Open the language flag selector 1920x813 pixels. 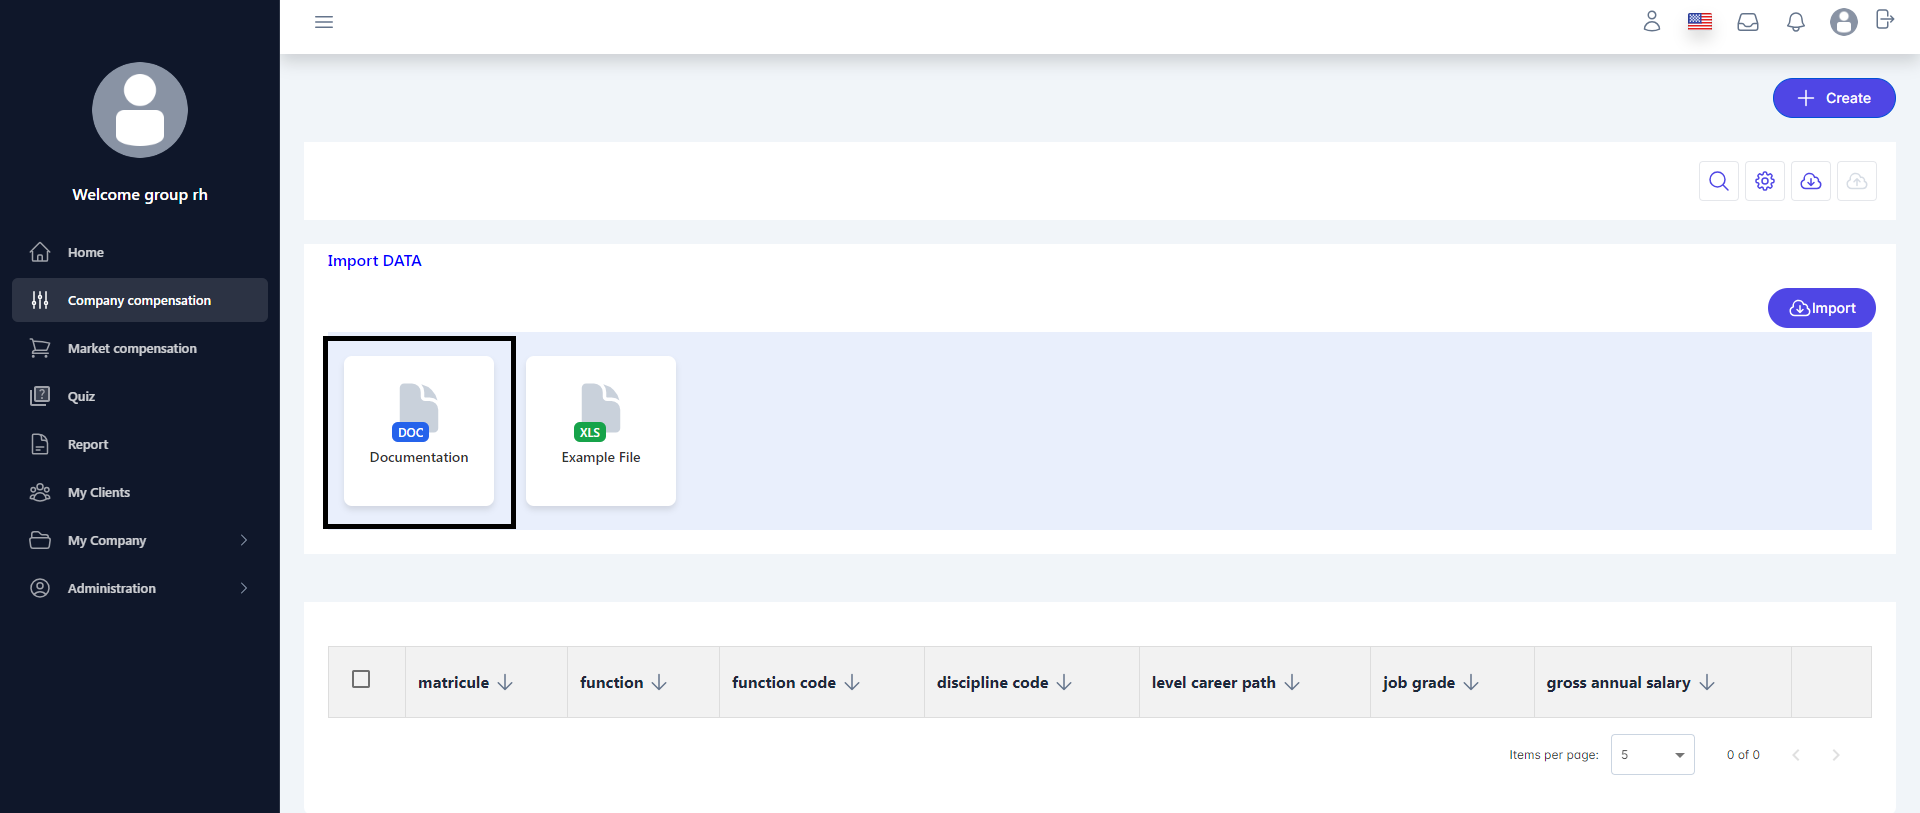click(1699, 21)
